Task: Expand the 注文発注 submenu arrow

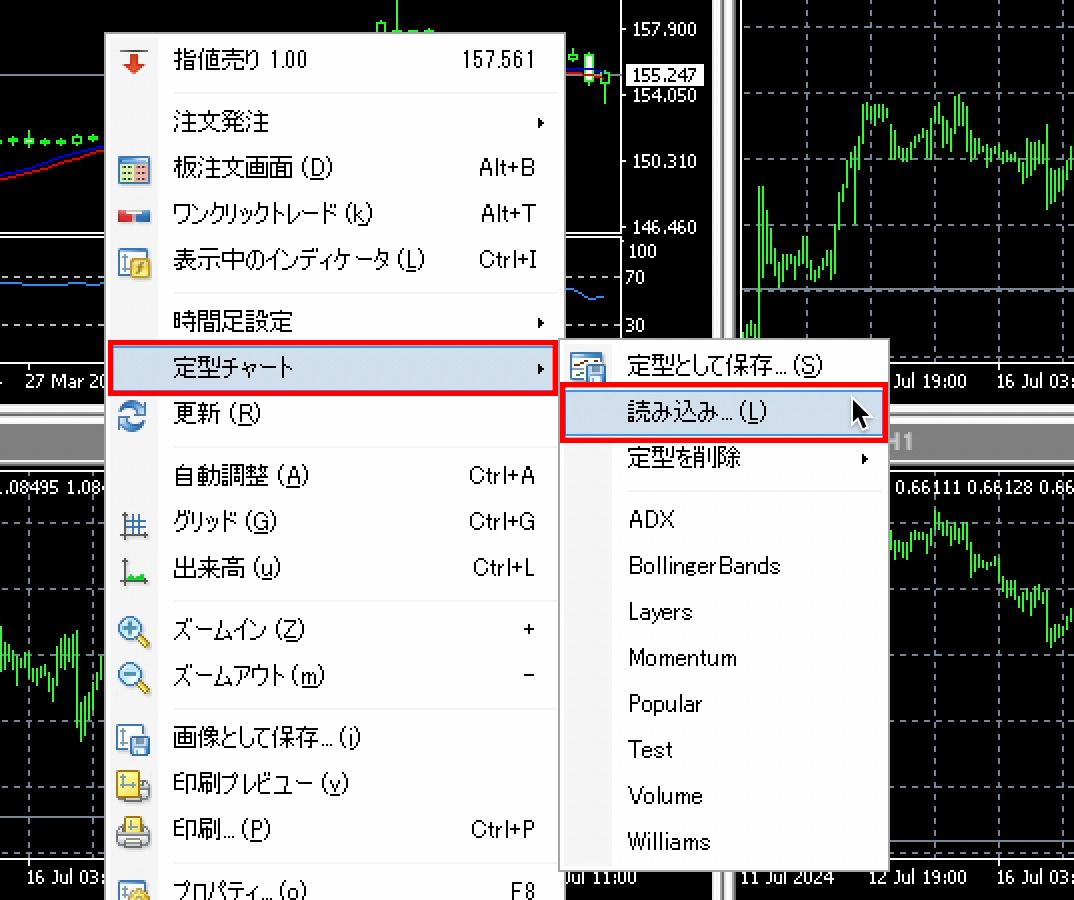Action: coord(540,123)
